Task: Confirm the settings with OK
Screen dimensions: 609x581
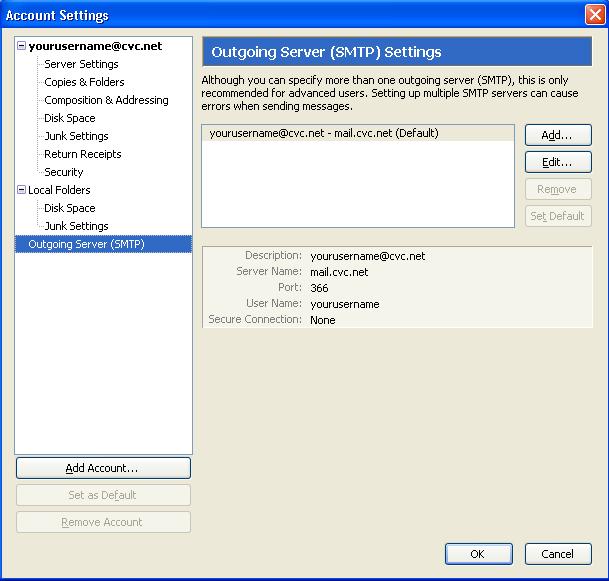Action: pyautogui.click(x=478, y=554)
